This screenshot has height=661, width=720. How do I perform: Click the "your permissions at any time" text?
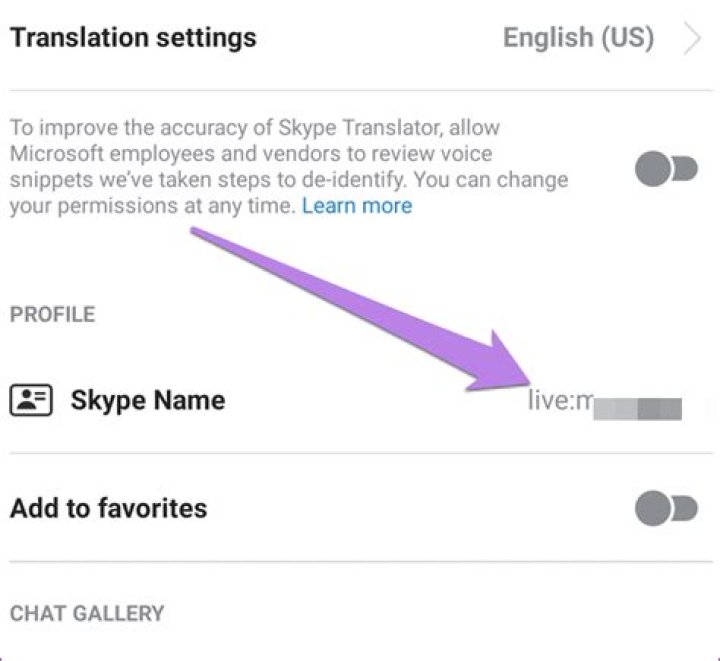[x=152, y=207]
